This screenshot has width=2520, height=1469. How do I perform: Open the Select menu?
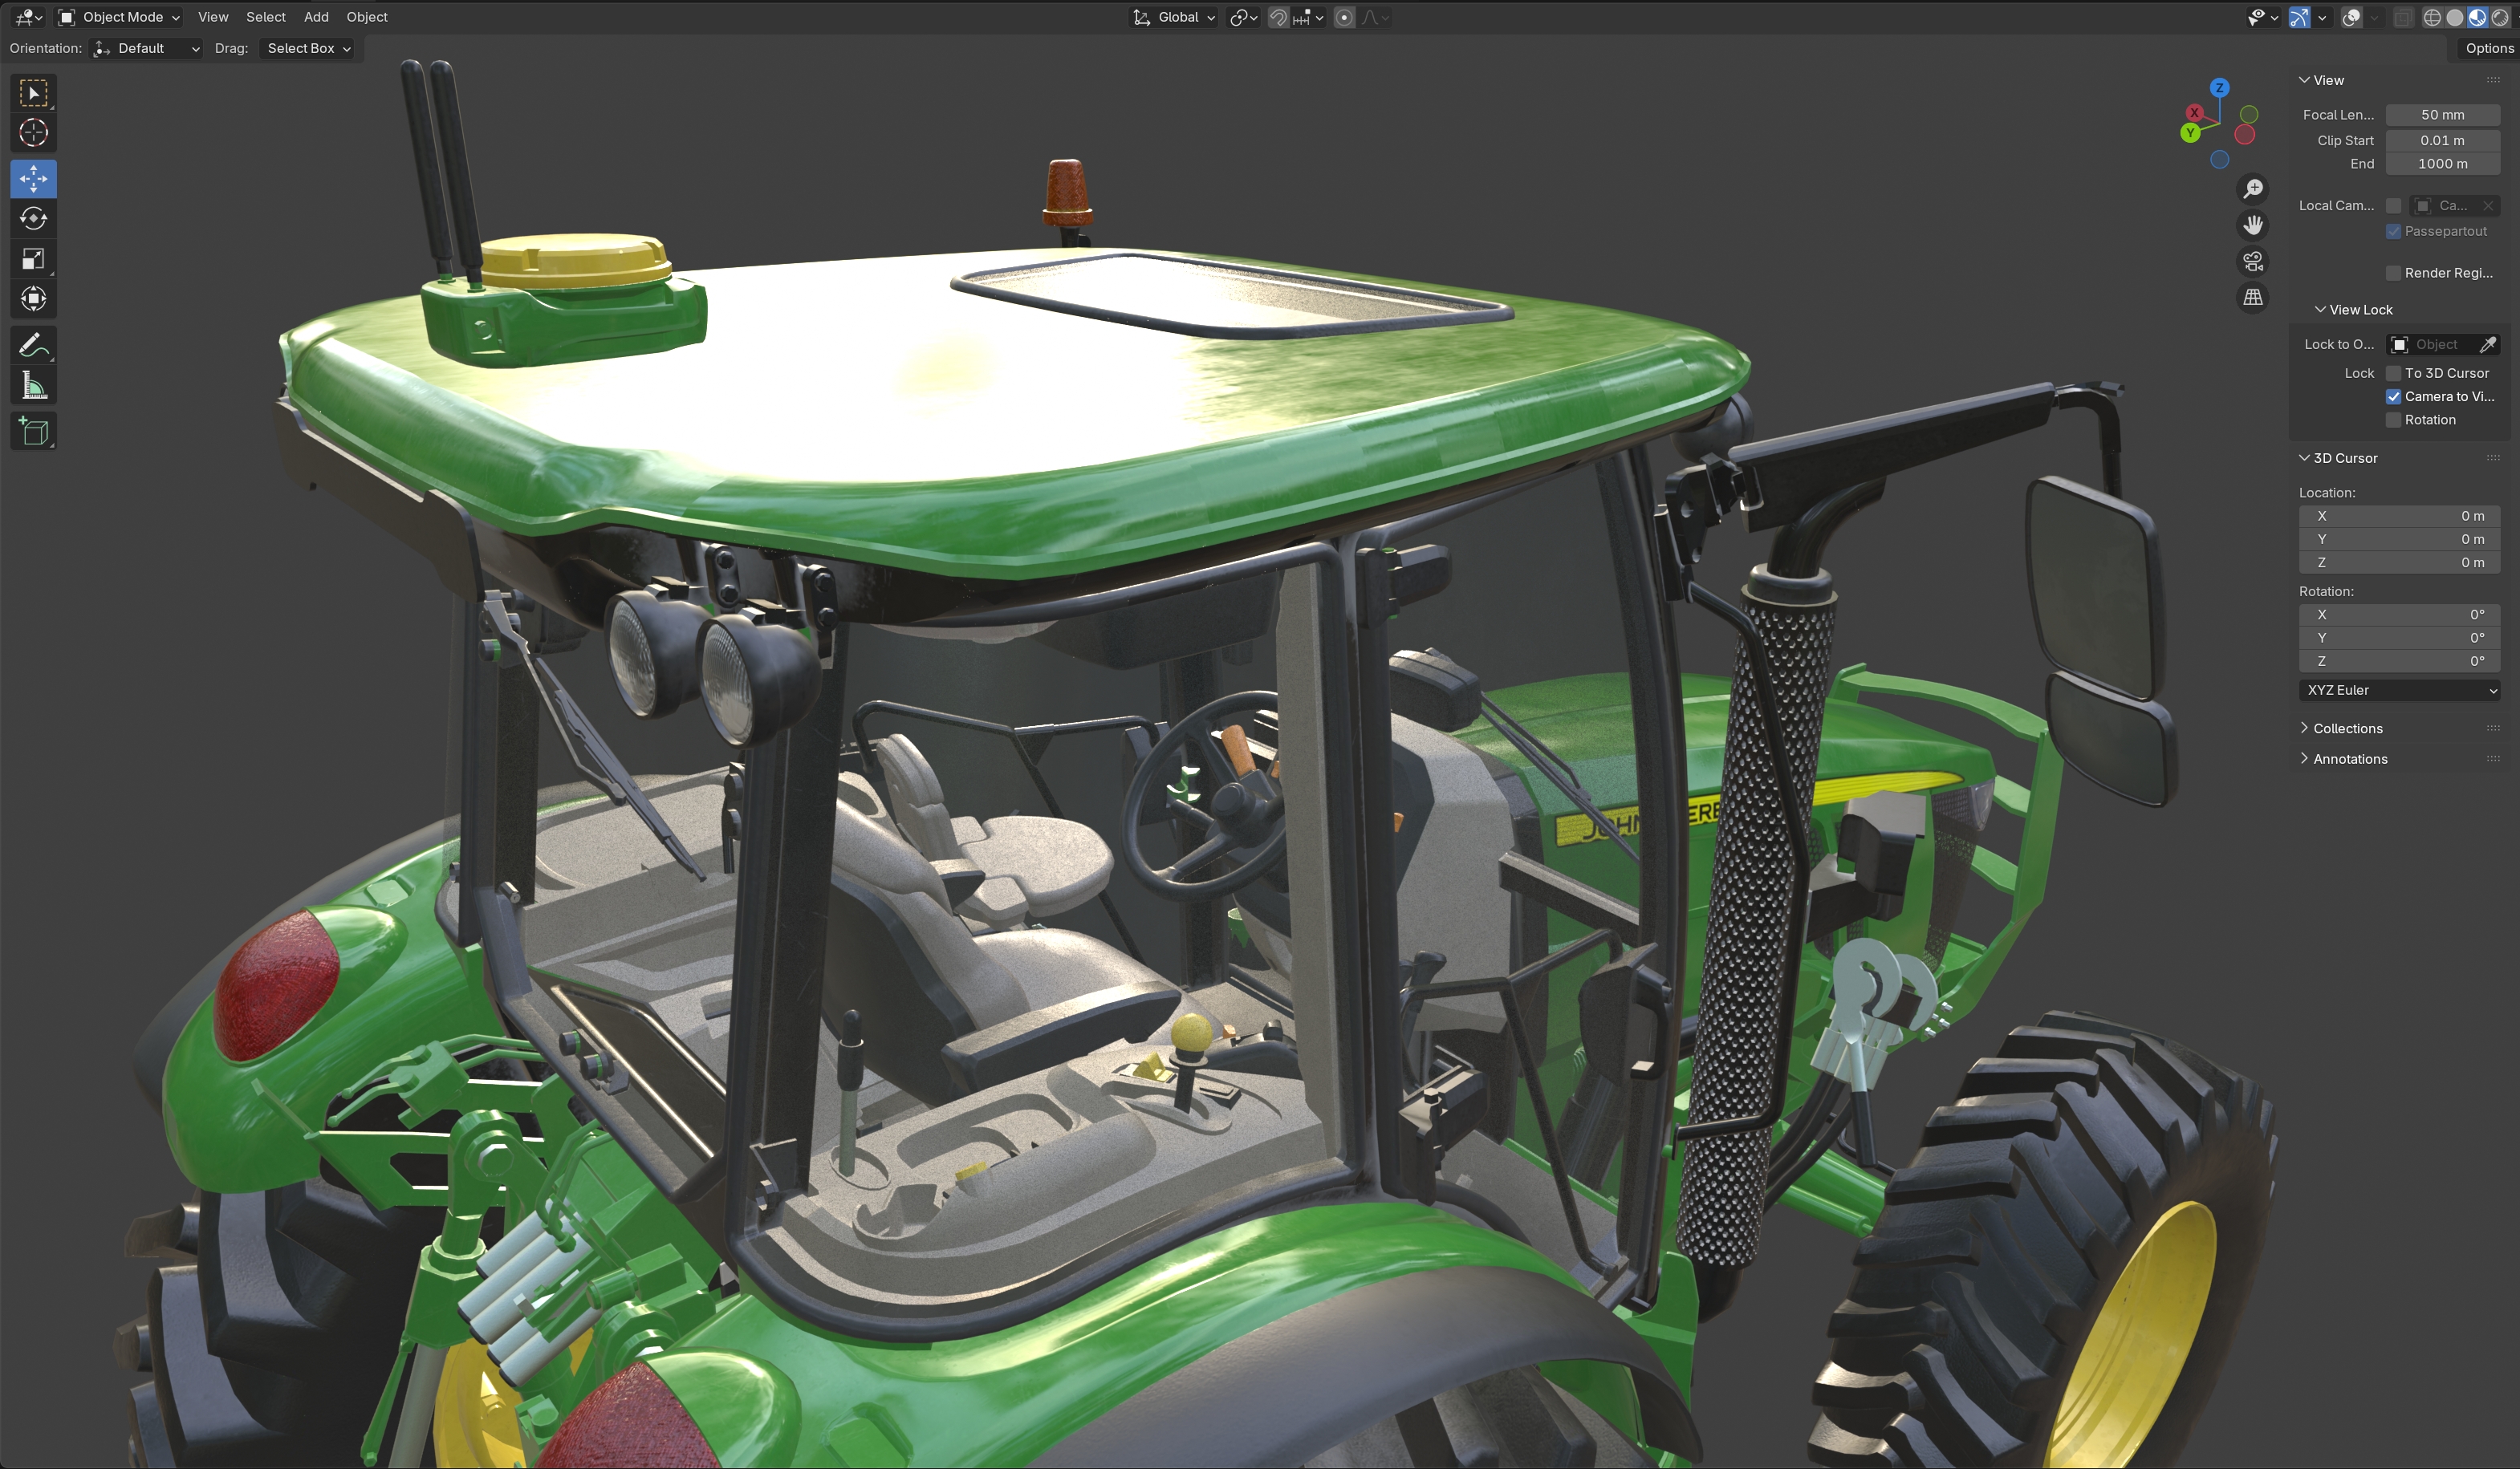coord(266,17)
